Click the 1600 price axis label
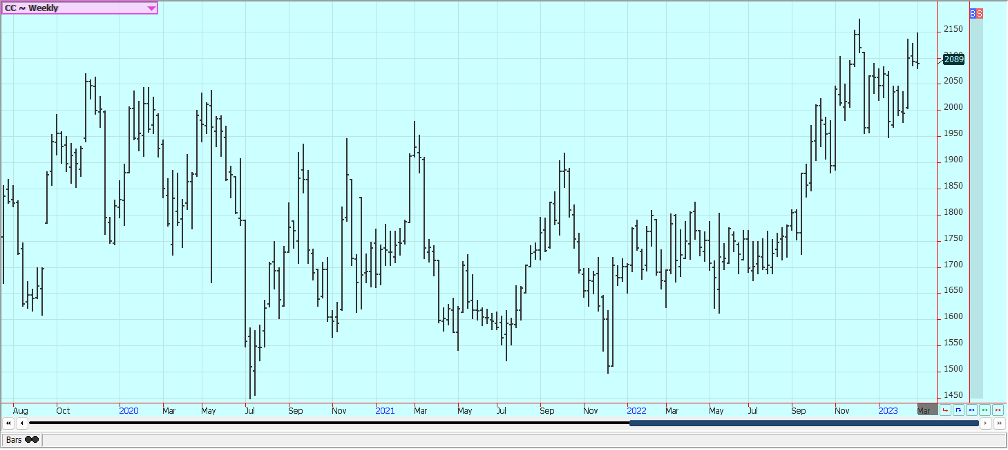 click(x=953, y=317)
